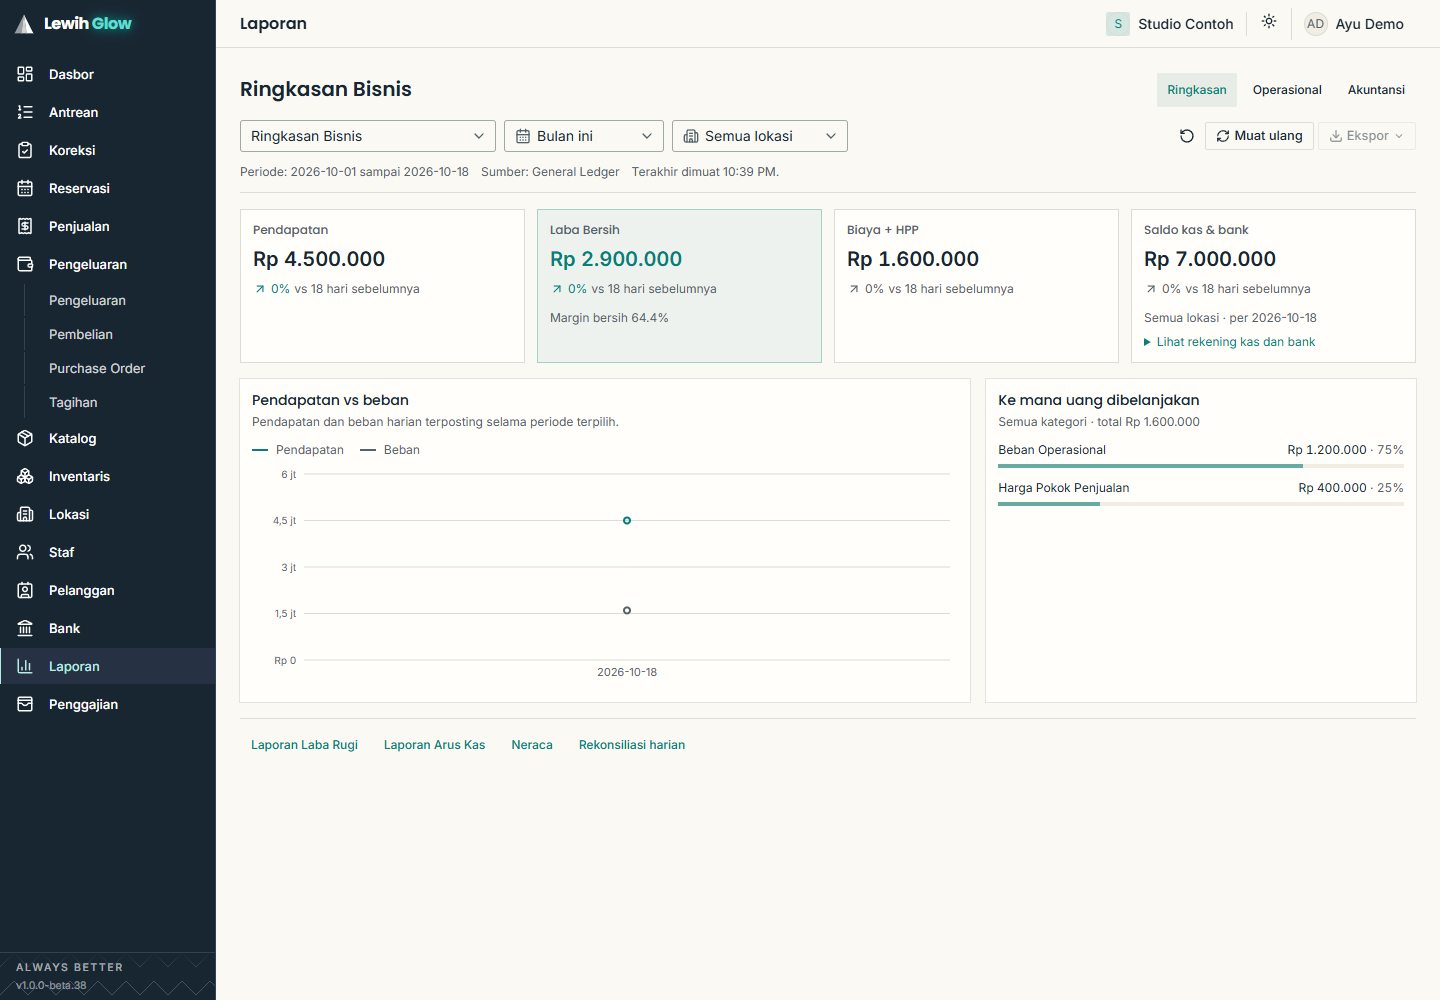The image size is (1440, 1000).
Task: Open the Semua lokasi dropdown
Action: pos(760,136)
